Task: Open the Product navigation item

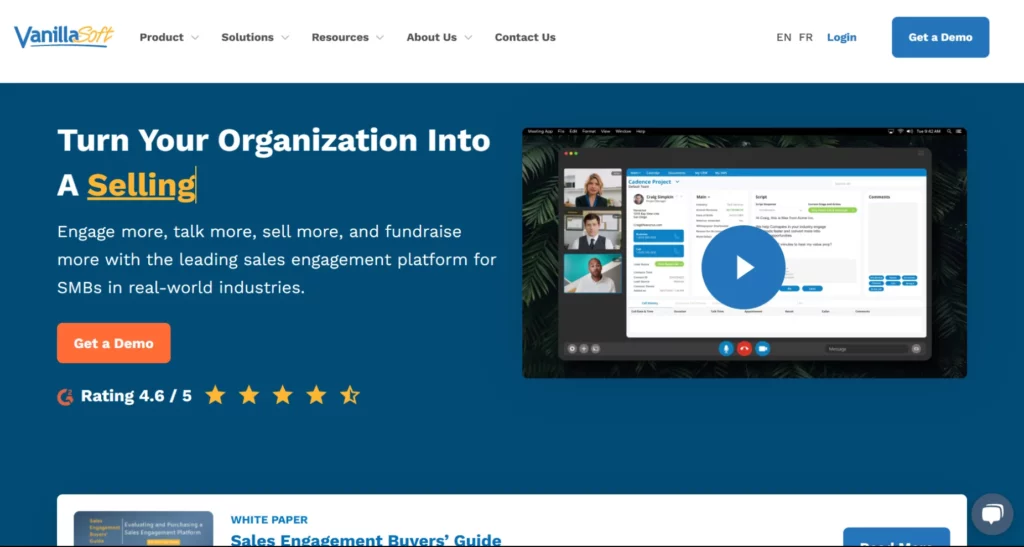Action: click(161, 37)
